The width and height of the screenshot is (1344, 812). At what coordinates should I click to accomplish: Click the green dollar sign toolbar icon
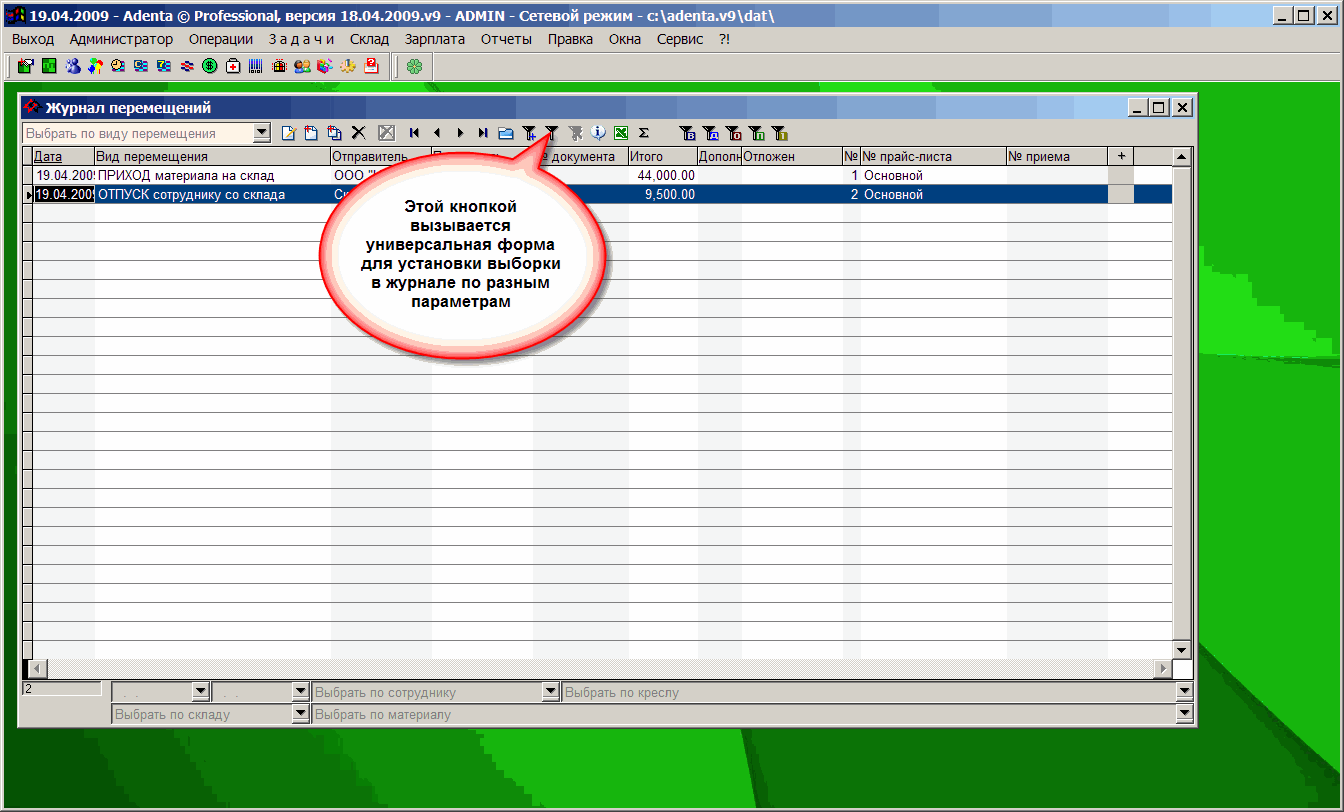point(210,67)
